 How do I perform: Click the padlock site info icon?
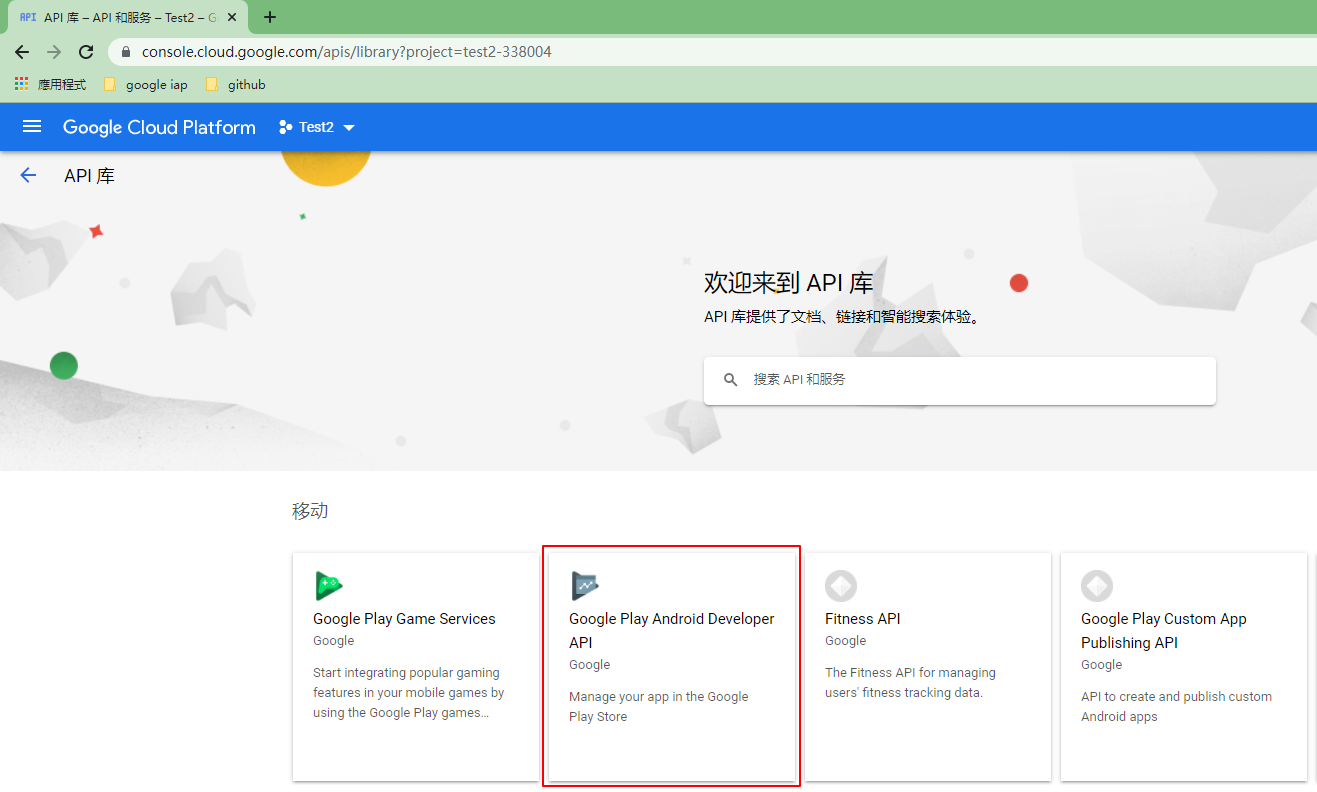[126, 52]
